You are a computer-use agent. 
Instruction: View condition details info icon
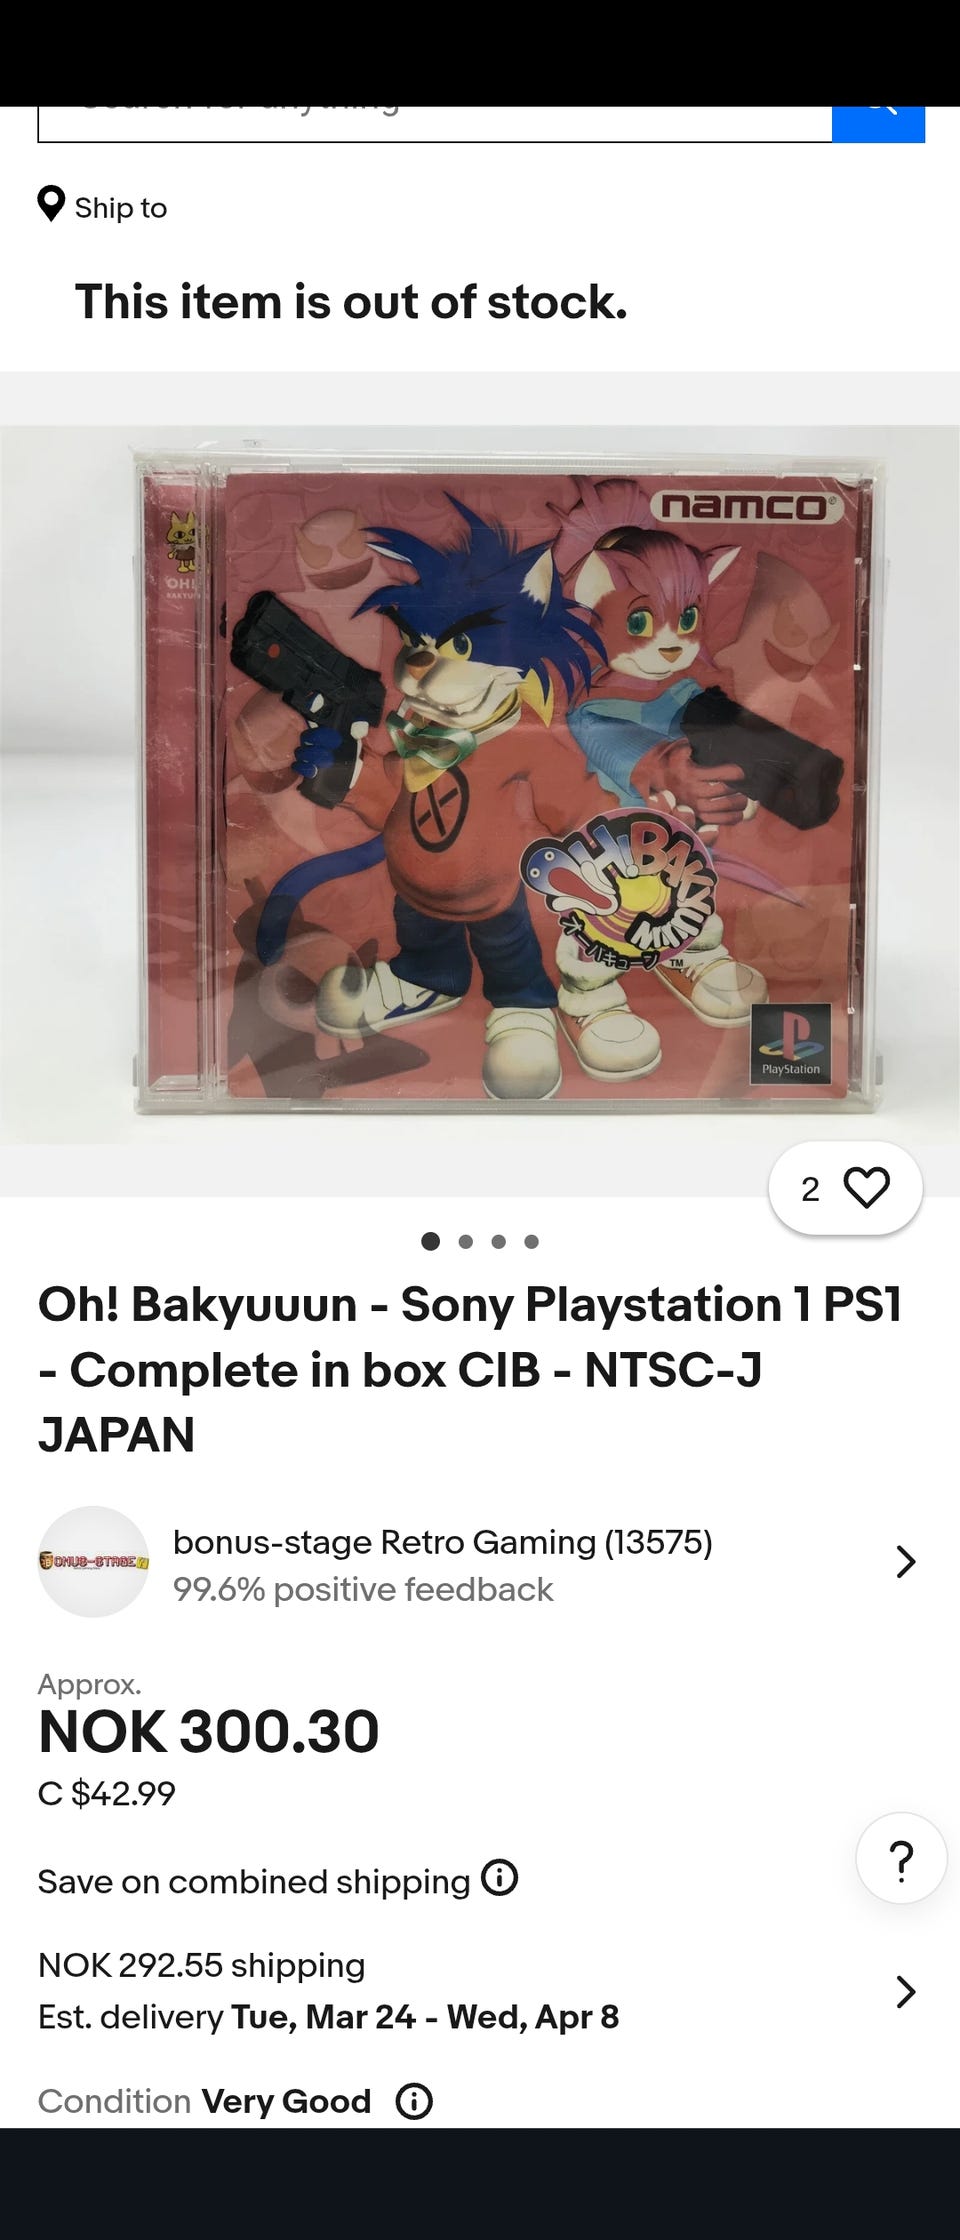(x=414, y=2101)
